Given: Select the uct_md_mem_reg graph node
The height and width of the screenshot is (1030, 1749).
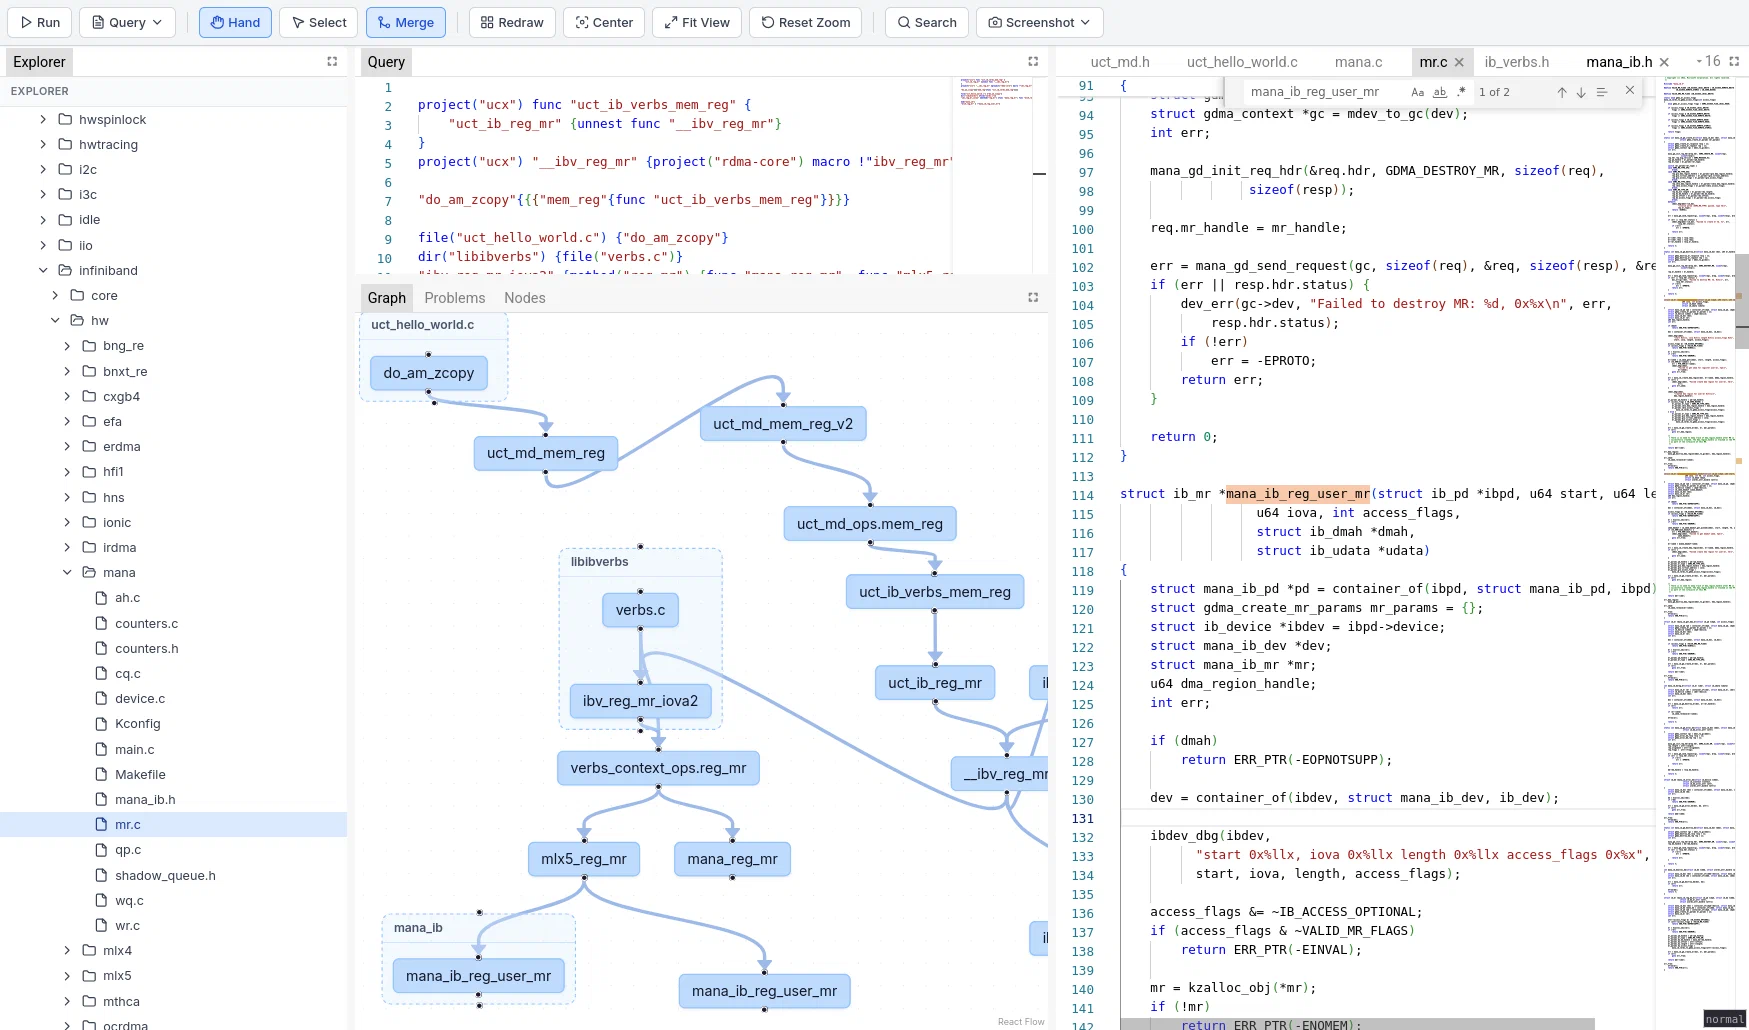Looking at the screenshot, I should pos(546,453).
